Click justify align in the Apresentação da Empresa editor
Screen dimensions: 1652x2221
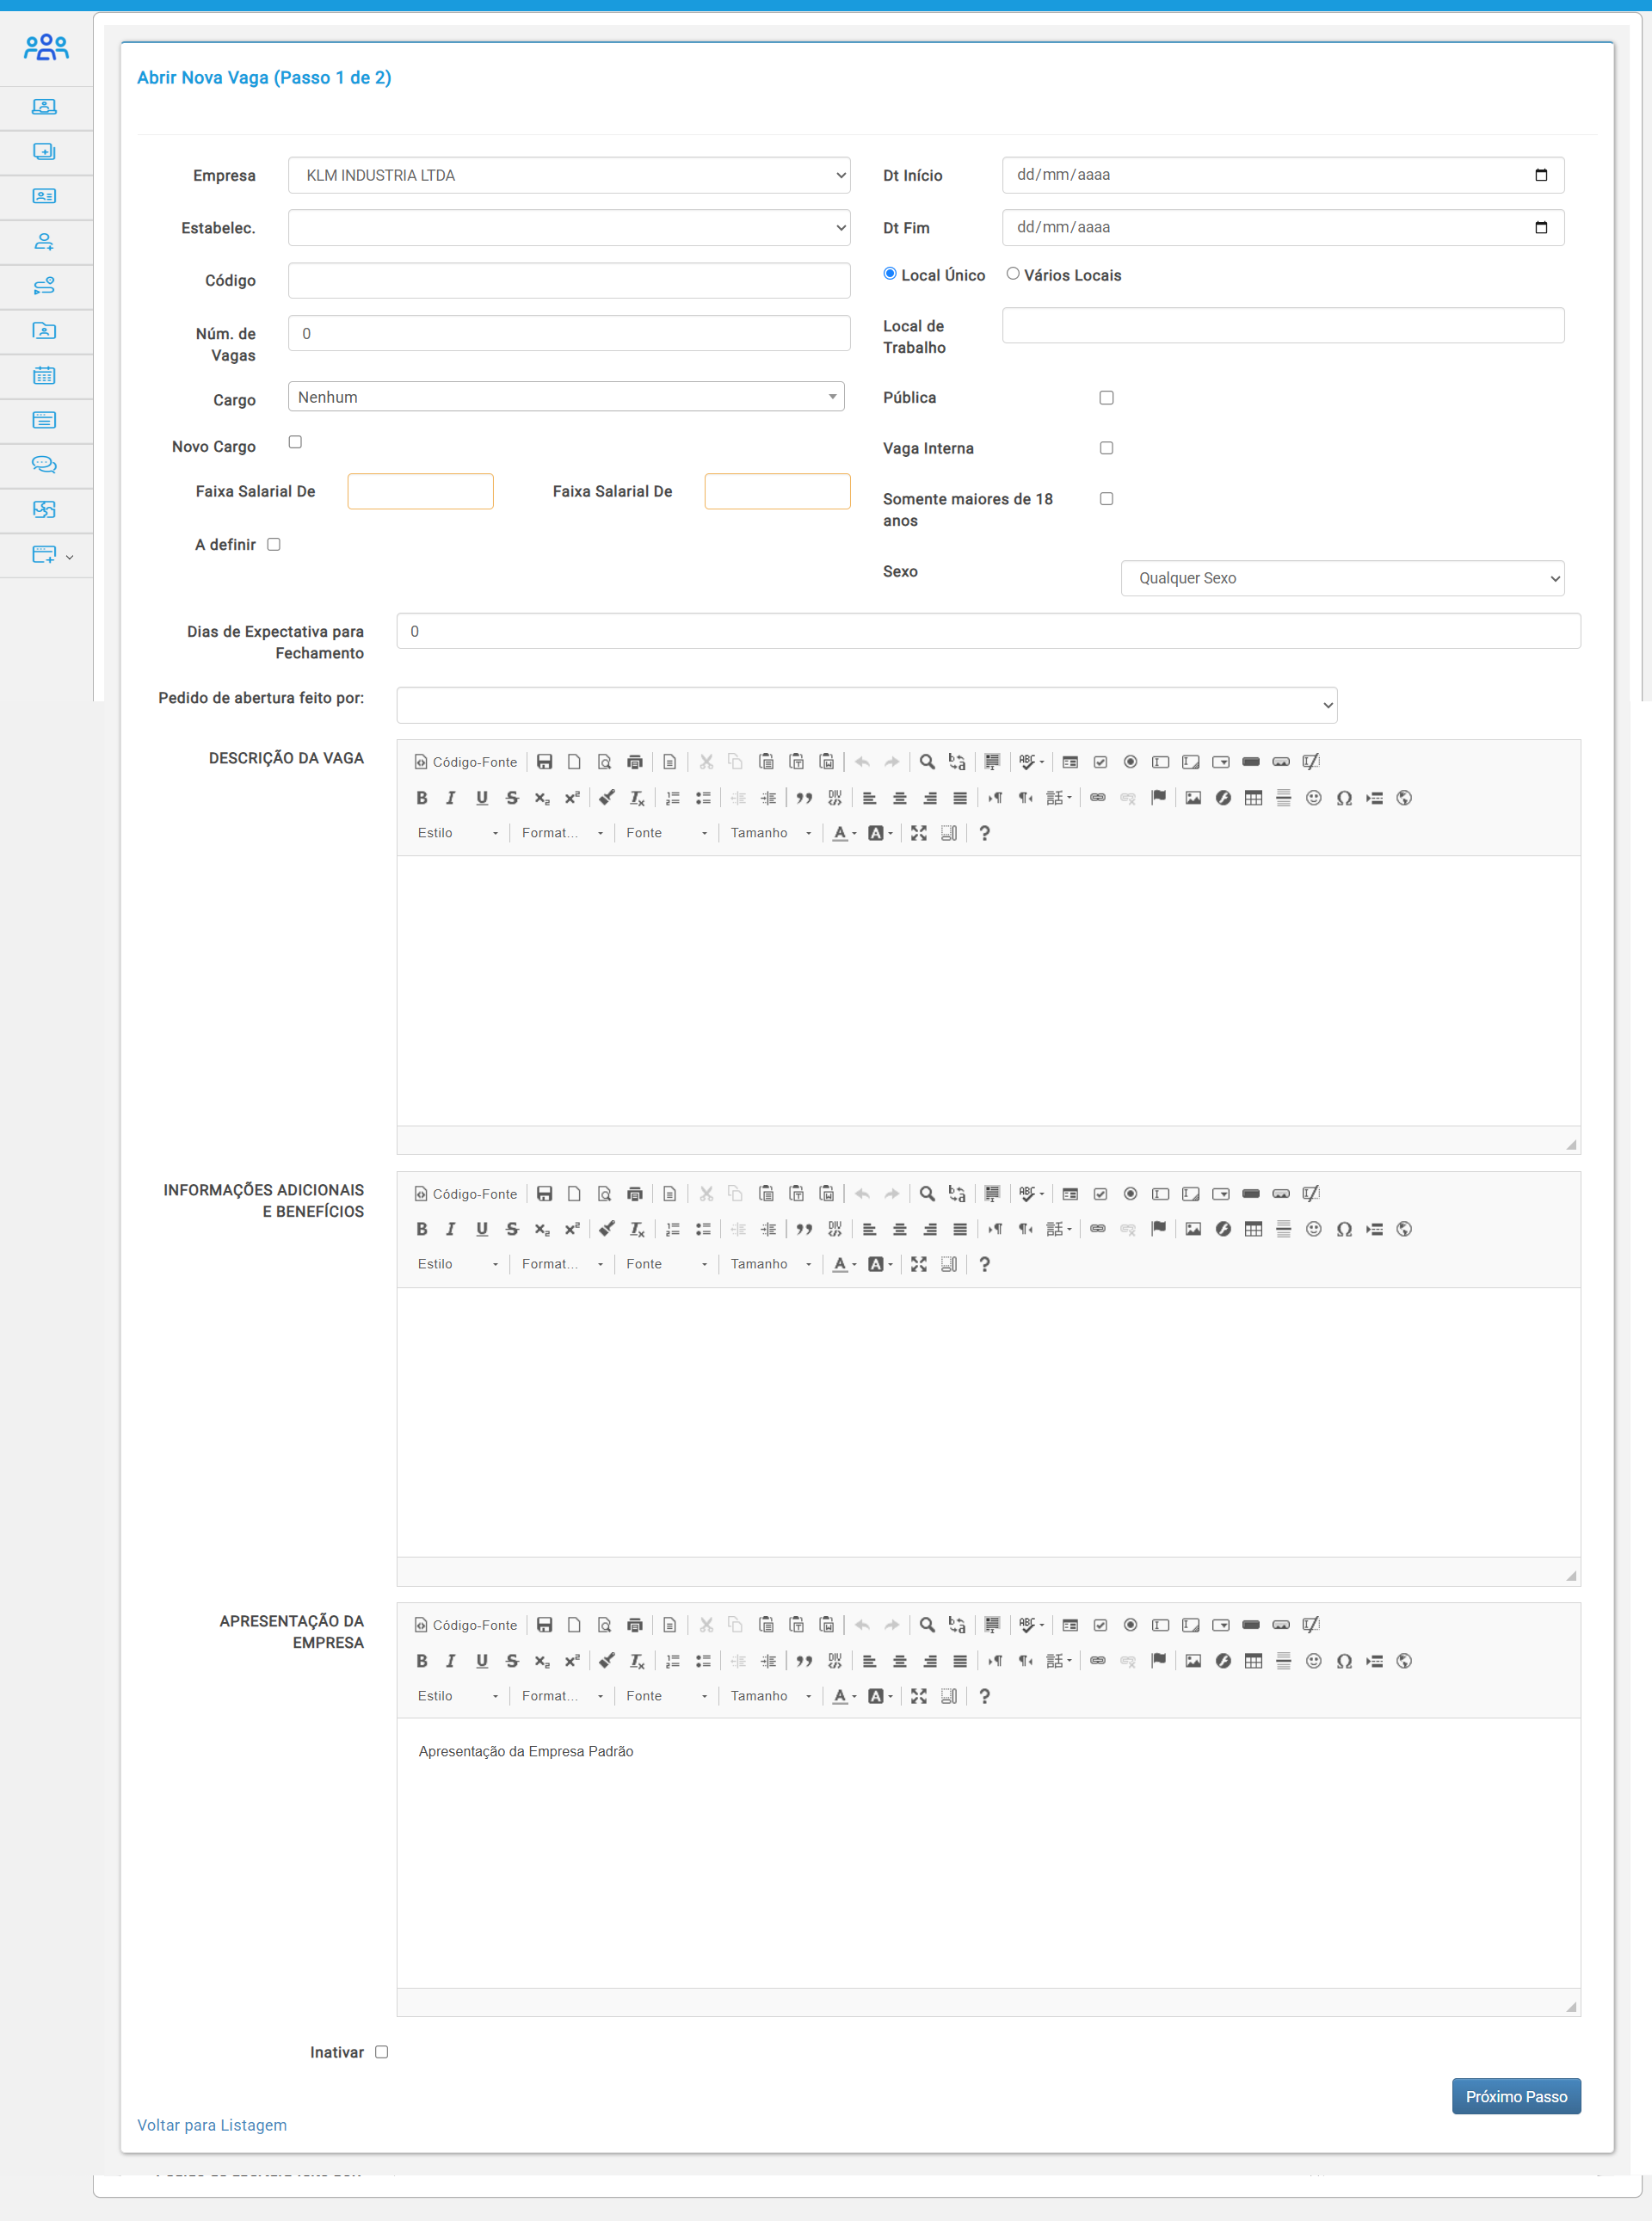(x=960, y=1661)
